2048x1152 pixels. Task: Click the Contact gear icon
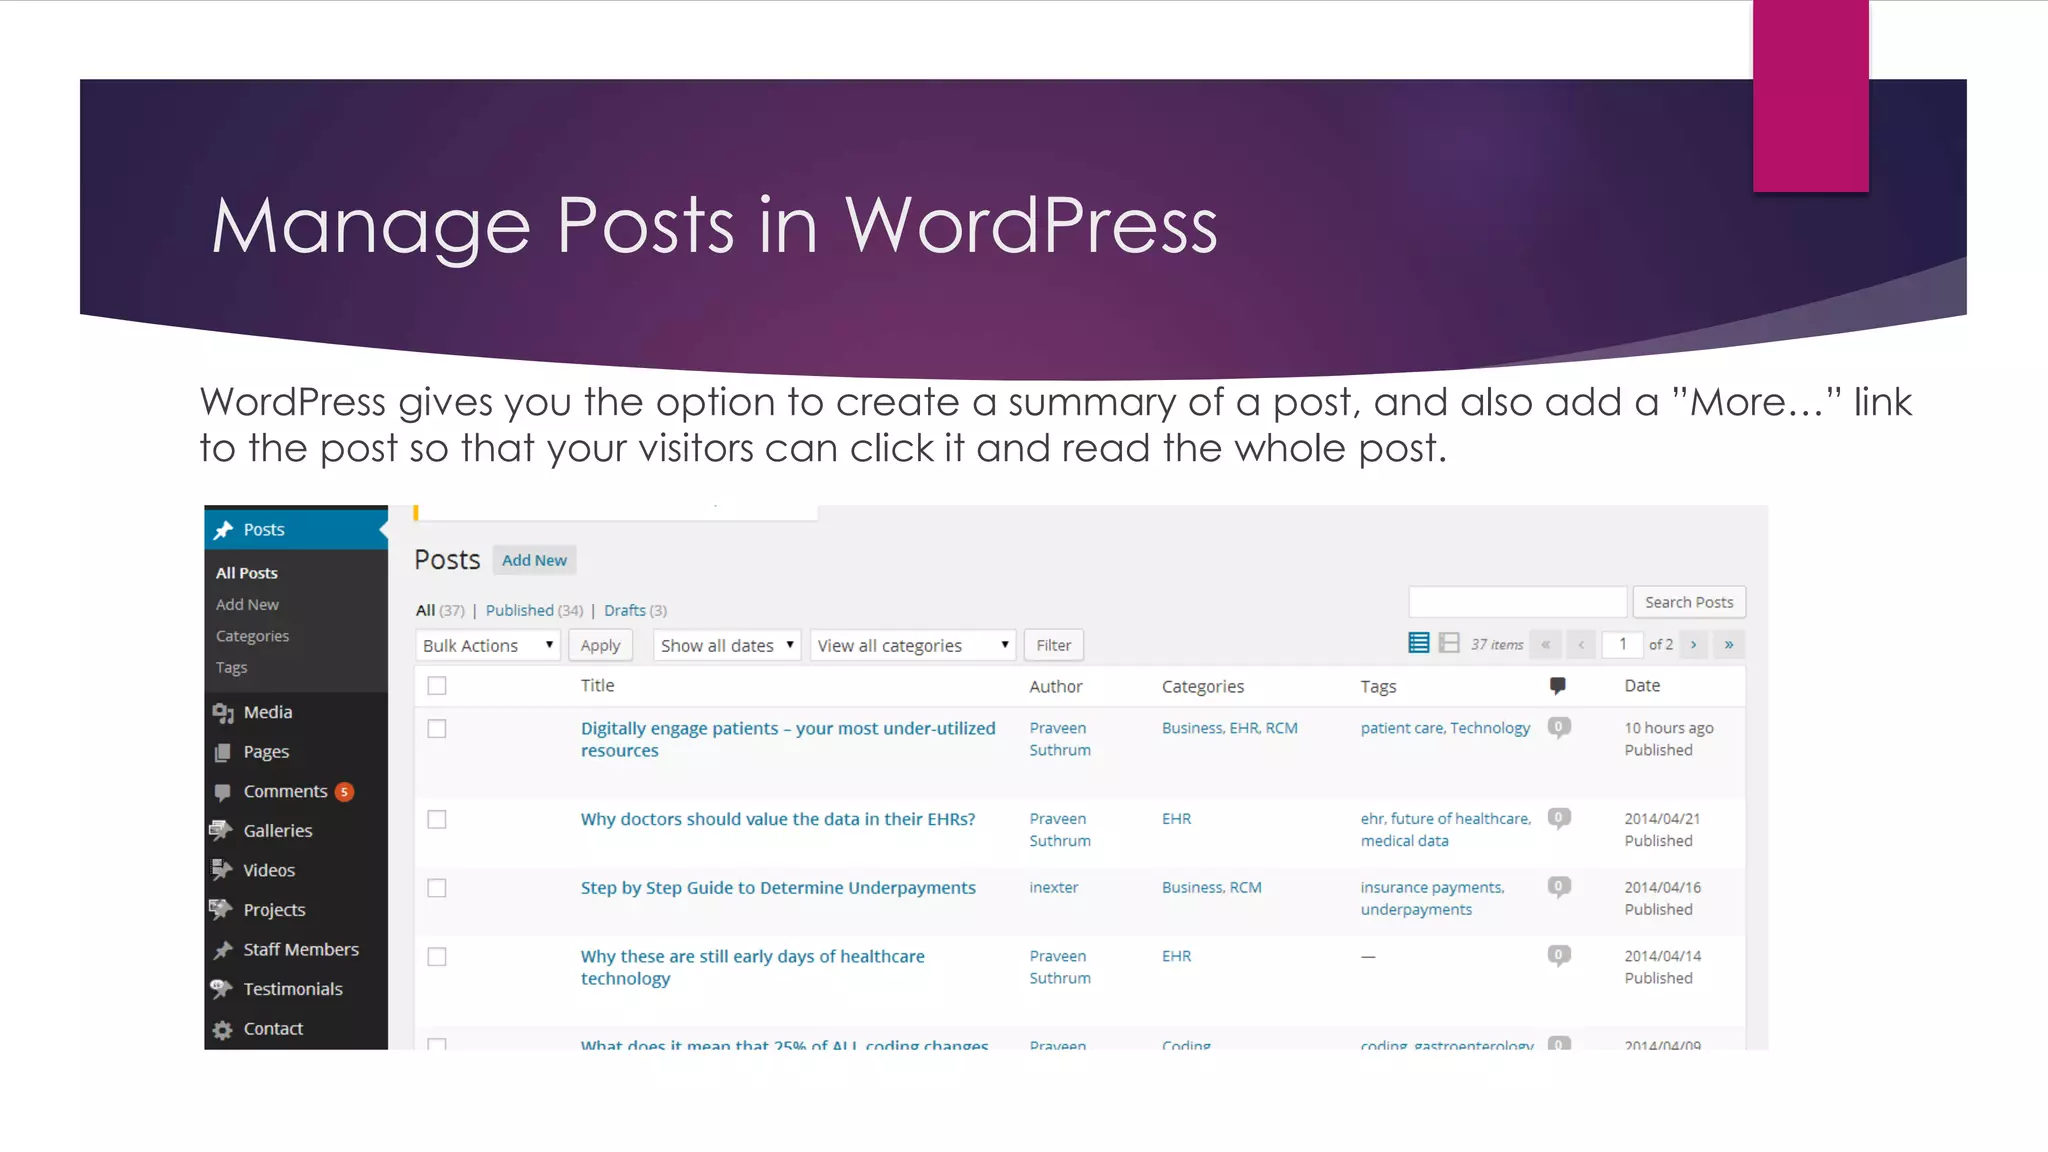(x=223, y=1029)
